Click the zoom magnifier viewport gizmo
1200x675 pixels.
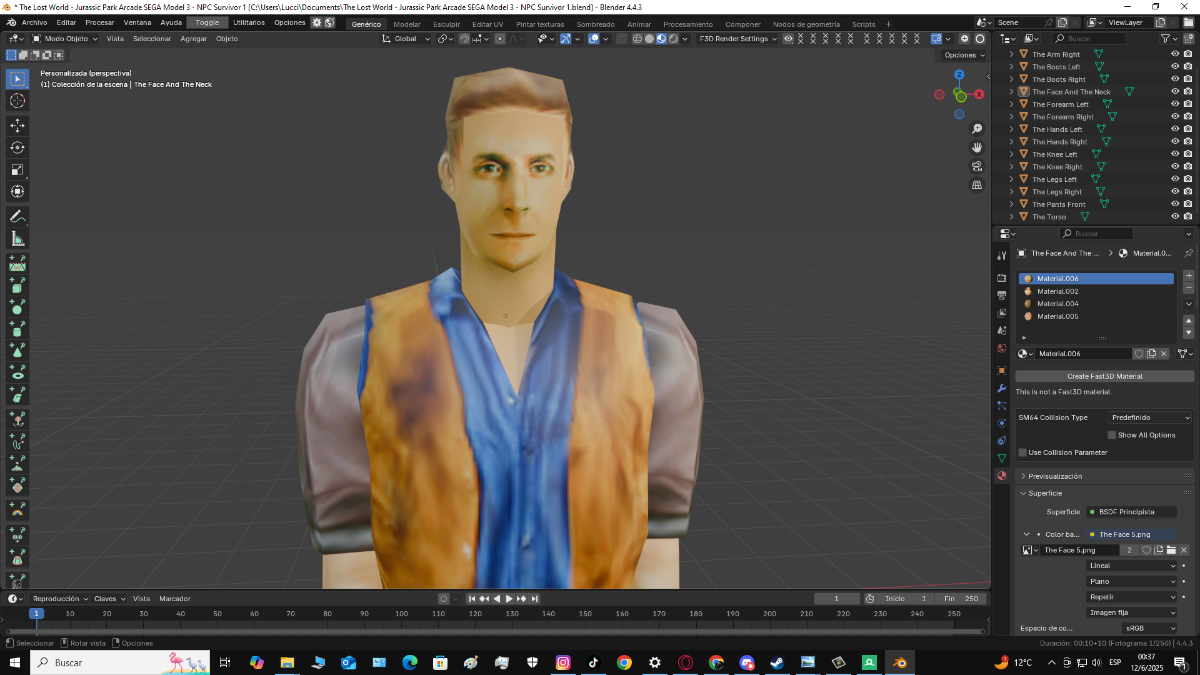[x=977, y=129]
